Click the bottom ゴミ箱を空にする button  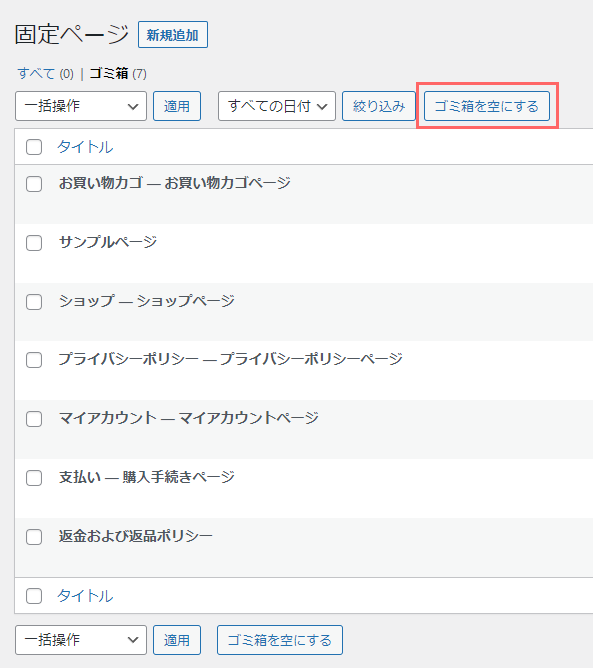280,640
